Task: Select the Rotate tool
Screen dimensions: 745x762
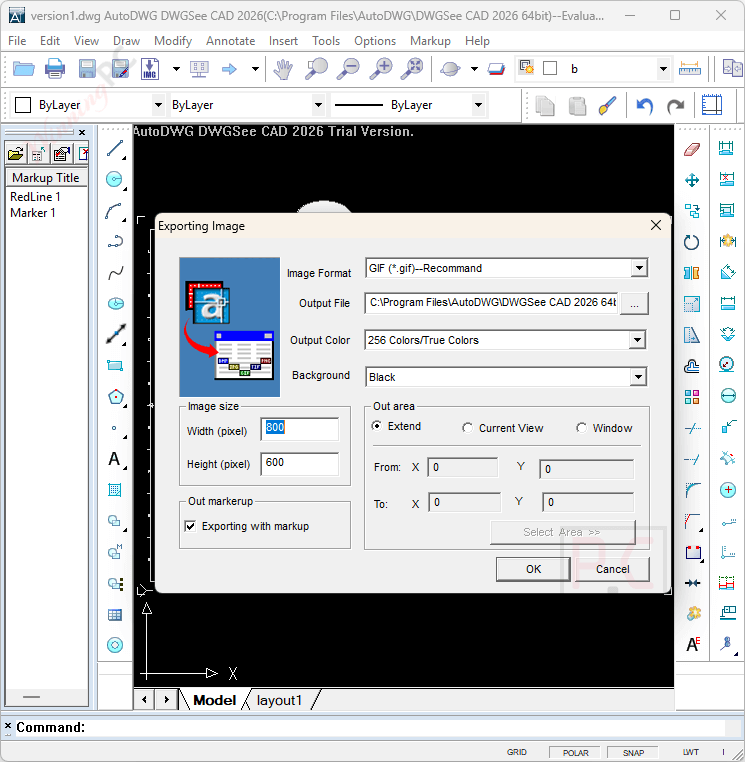Action: (x=692, y=242)
